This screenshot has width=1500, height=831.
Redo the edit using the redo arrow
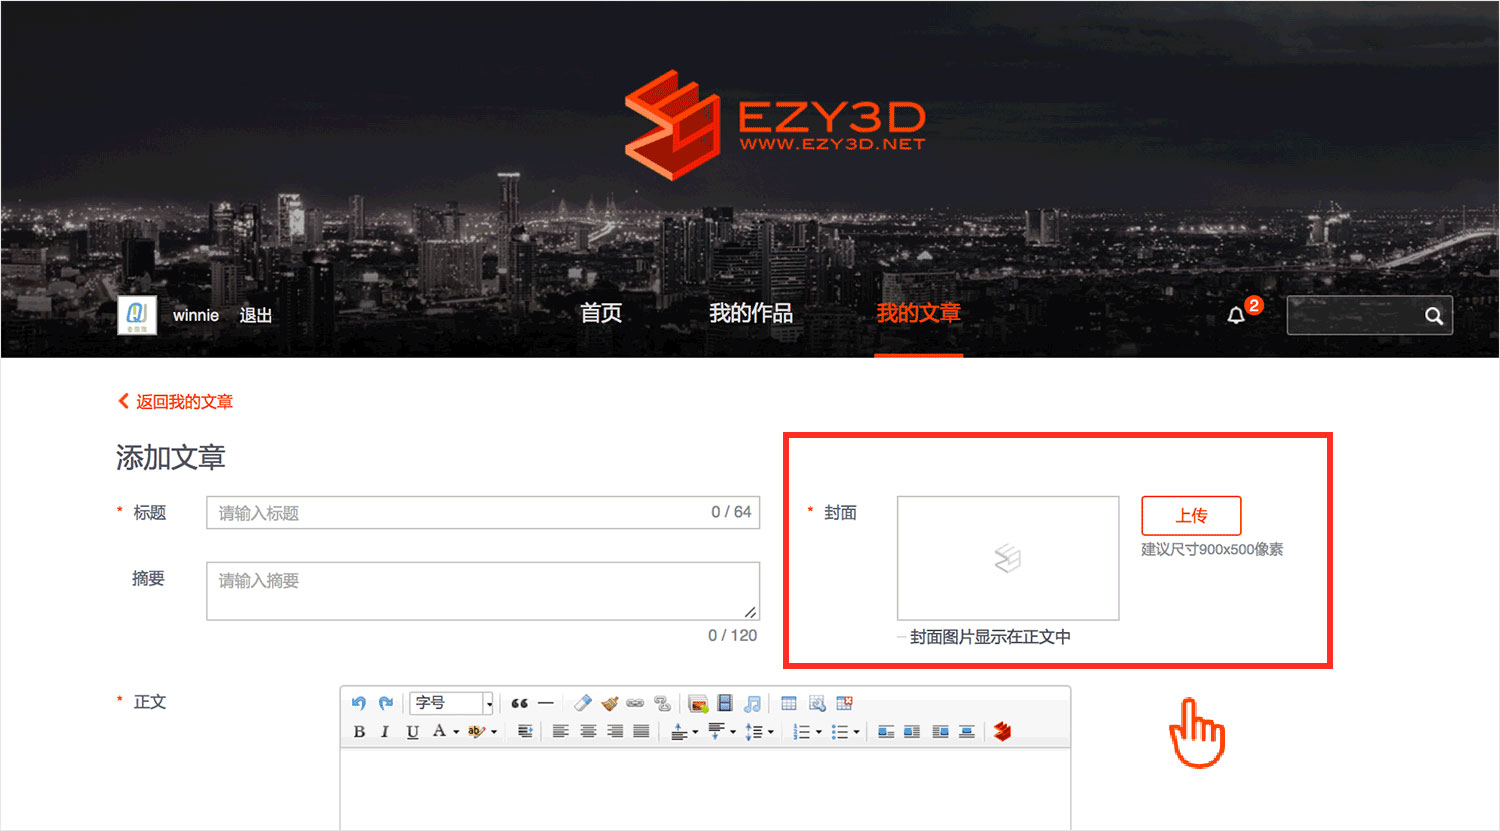pyautogui.click(x=386, y=703)
